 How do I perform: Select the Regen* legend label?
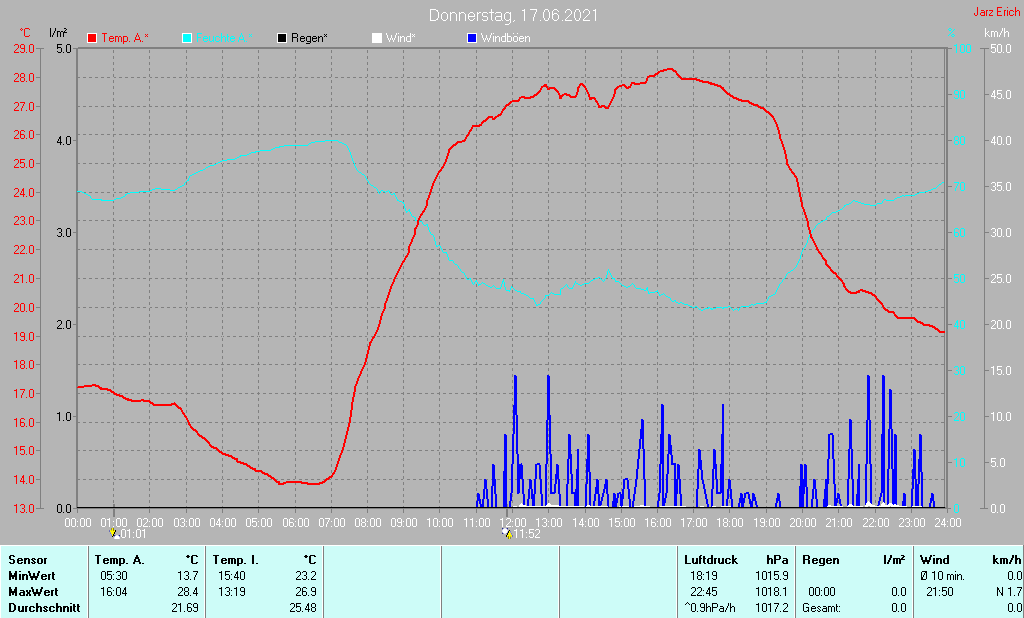[310, 38]
